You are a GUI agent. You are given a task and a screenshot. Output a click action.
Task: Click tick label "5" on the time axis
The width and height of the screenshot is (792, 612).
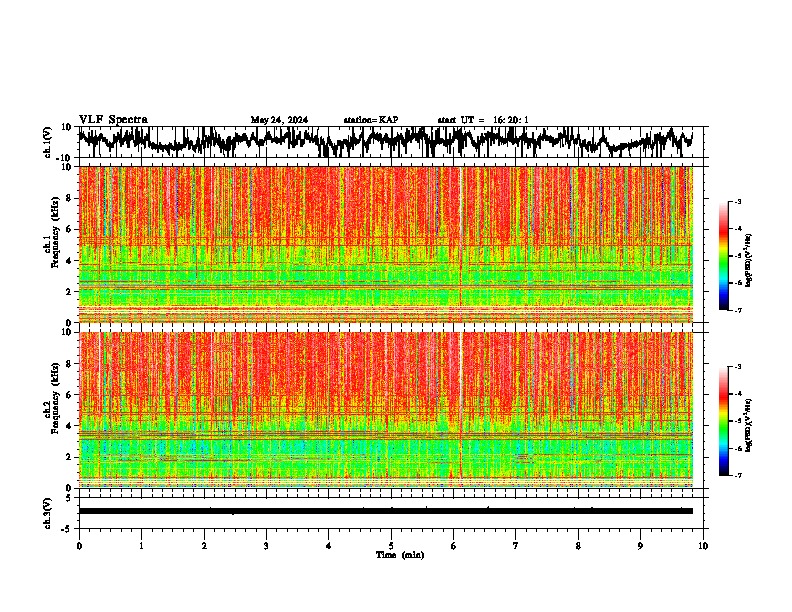coord(391,546)
